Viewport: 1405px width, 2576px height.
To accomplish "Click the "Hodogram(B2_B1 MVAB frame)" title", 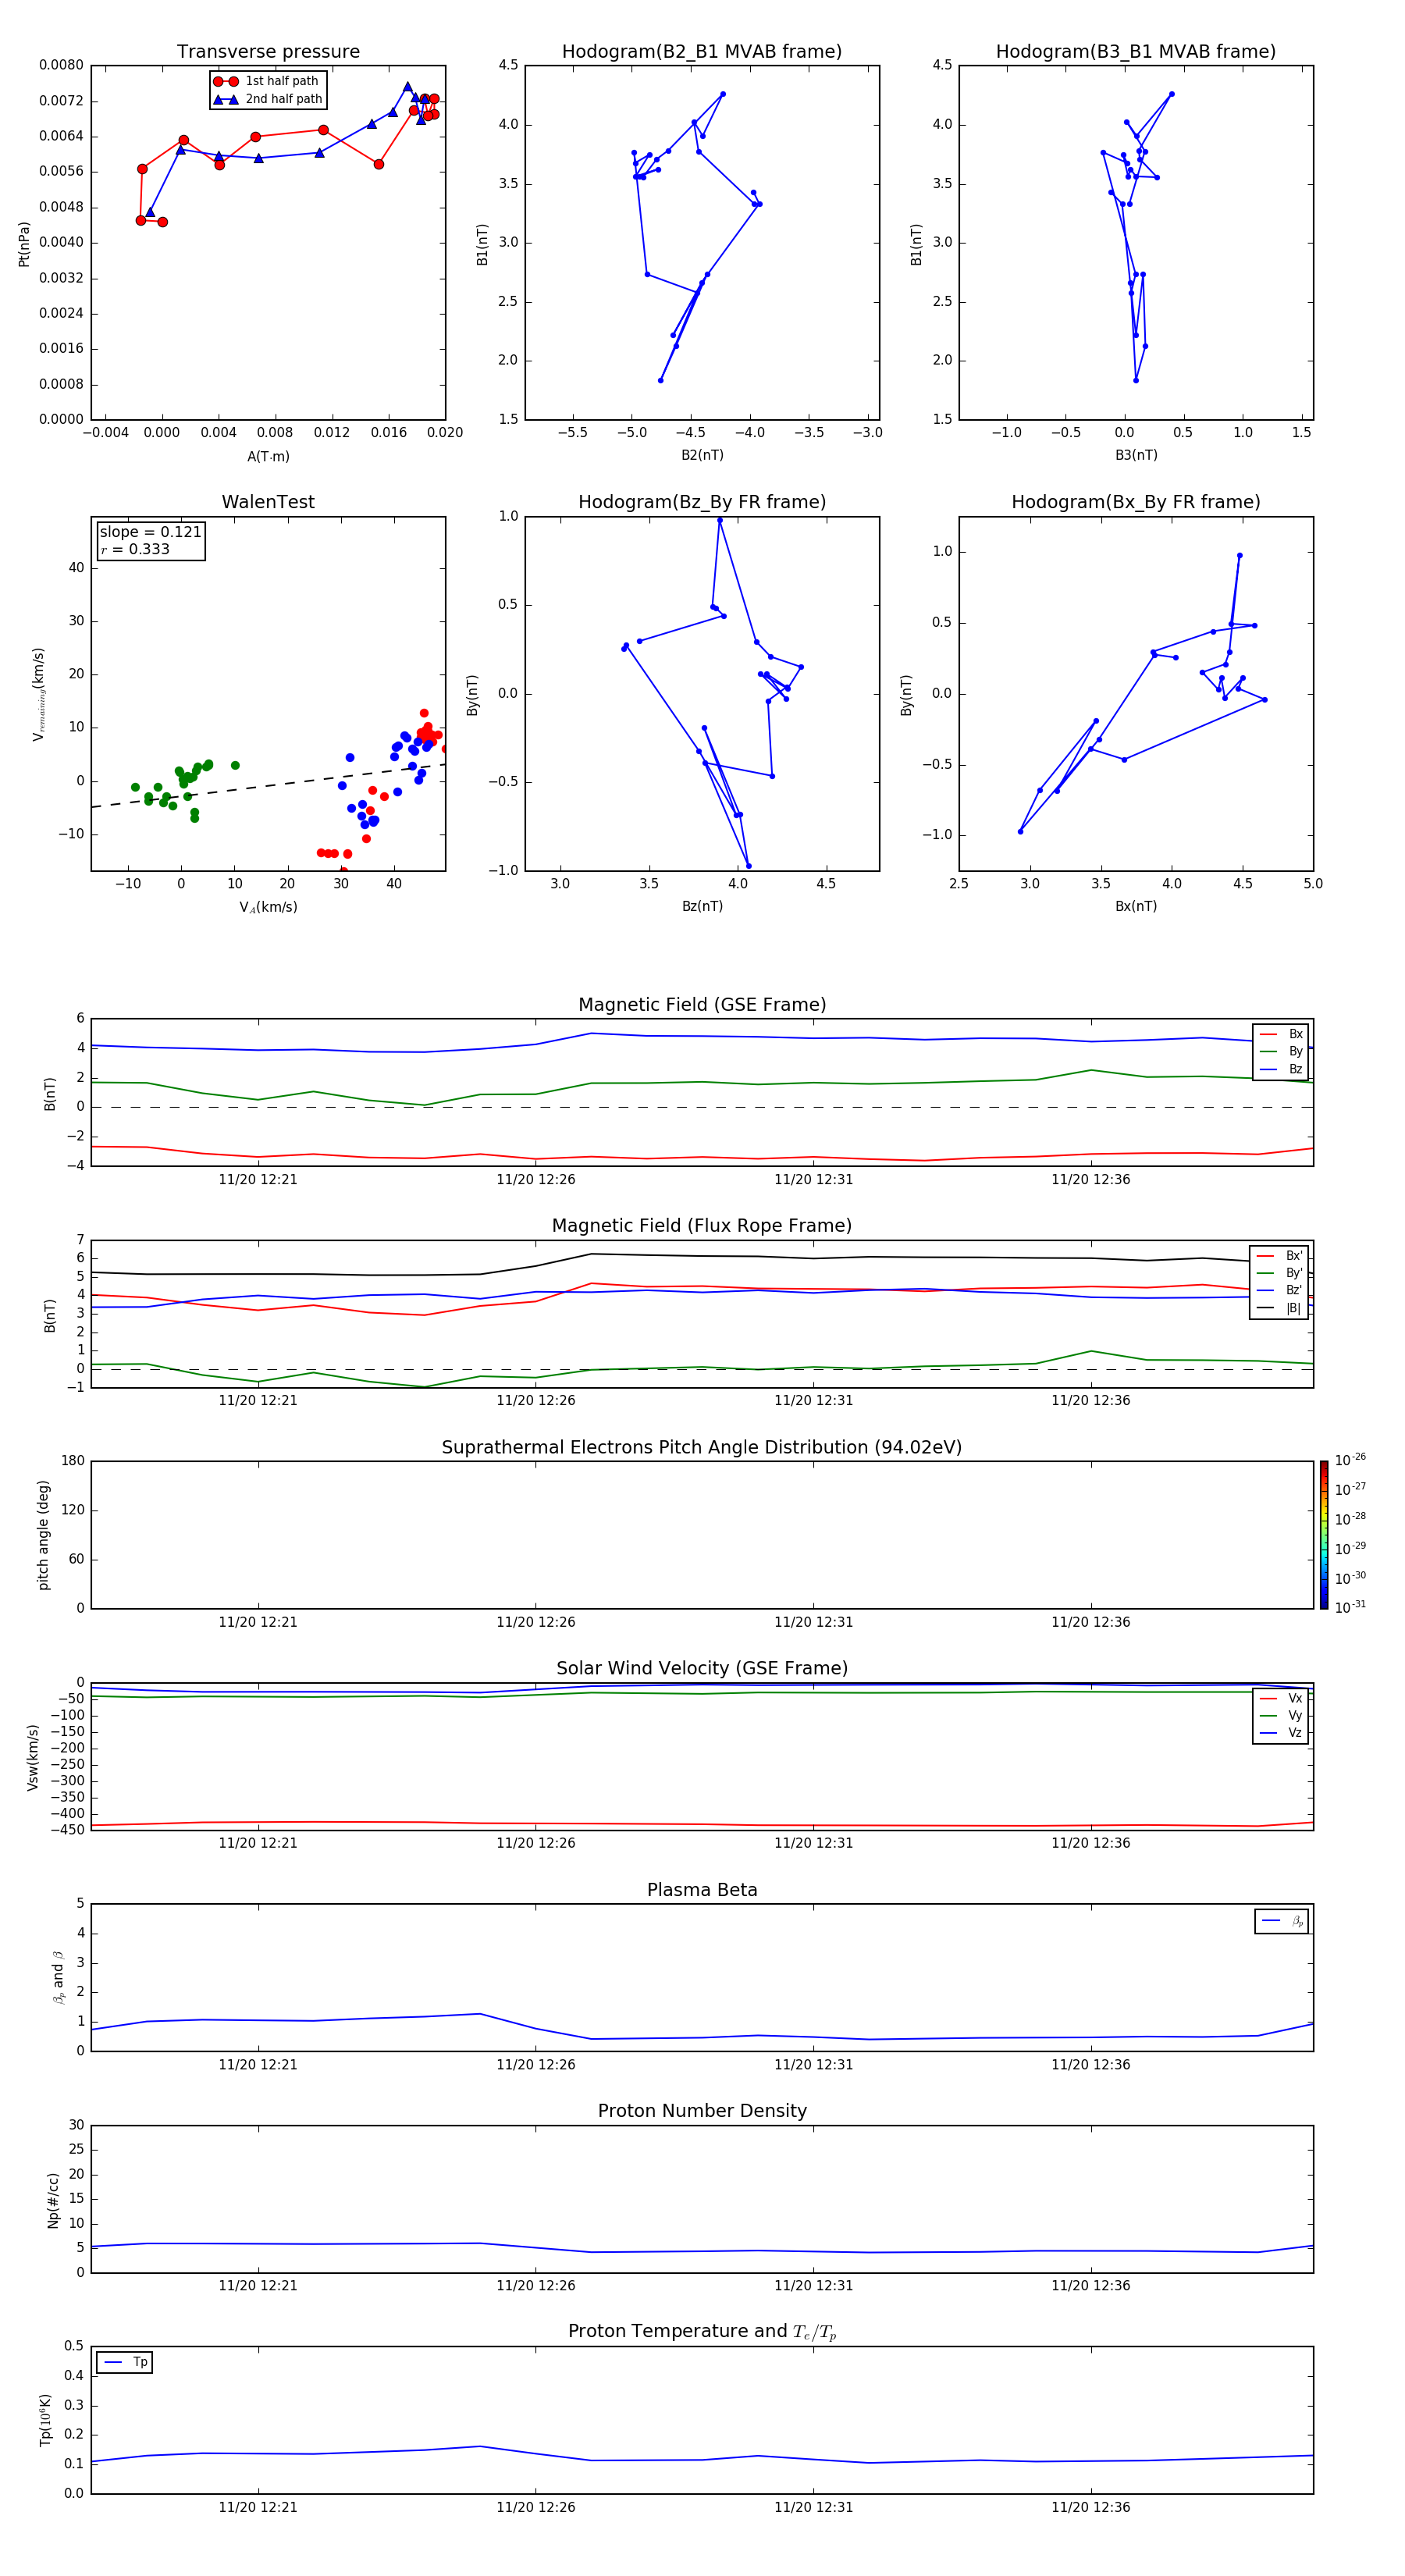I will pyautogui.click(x=702, y=52).
